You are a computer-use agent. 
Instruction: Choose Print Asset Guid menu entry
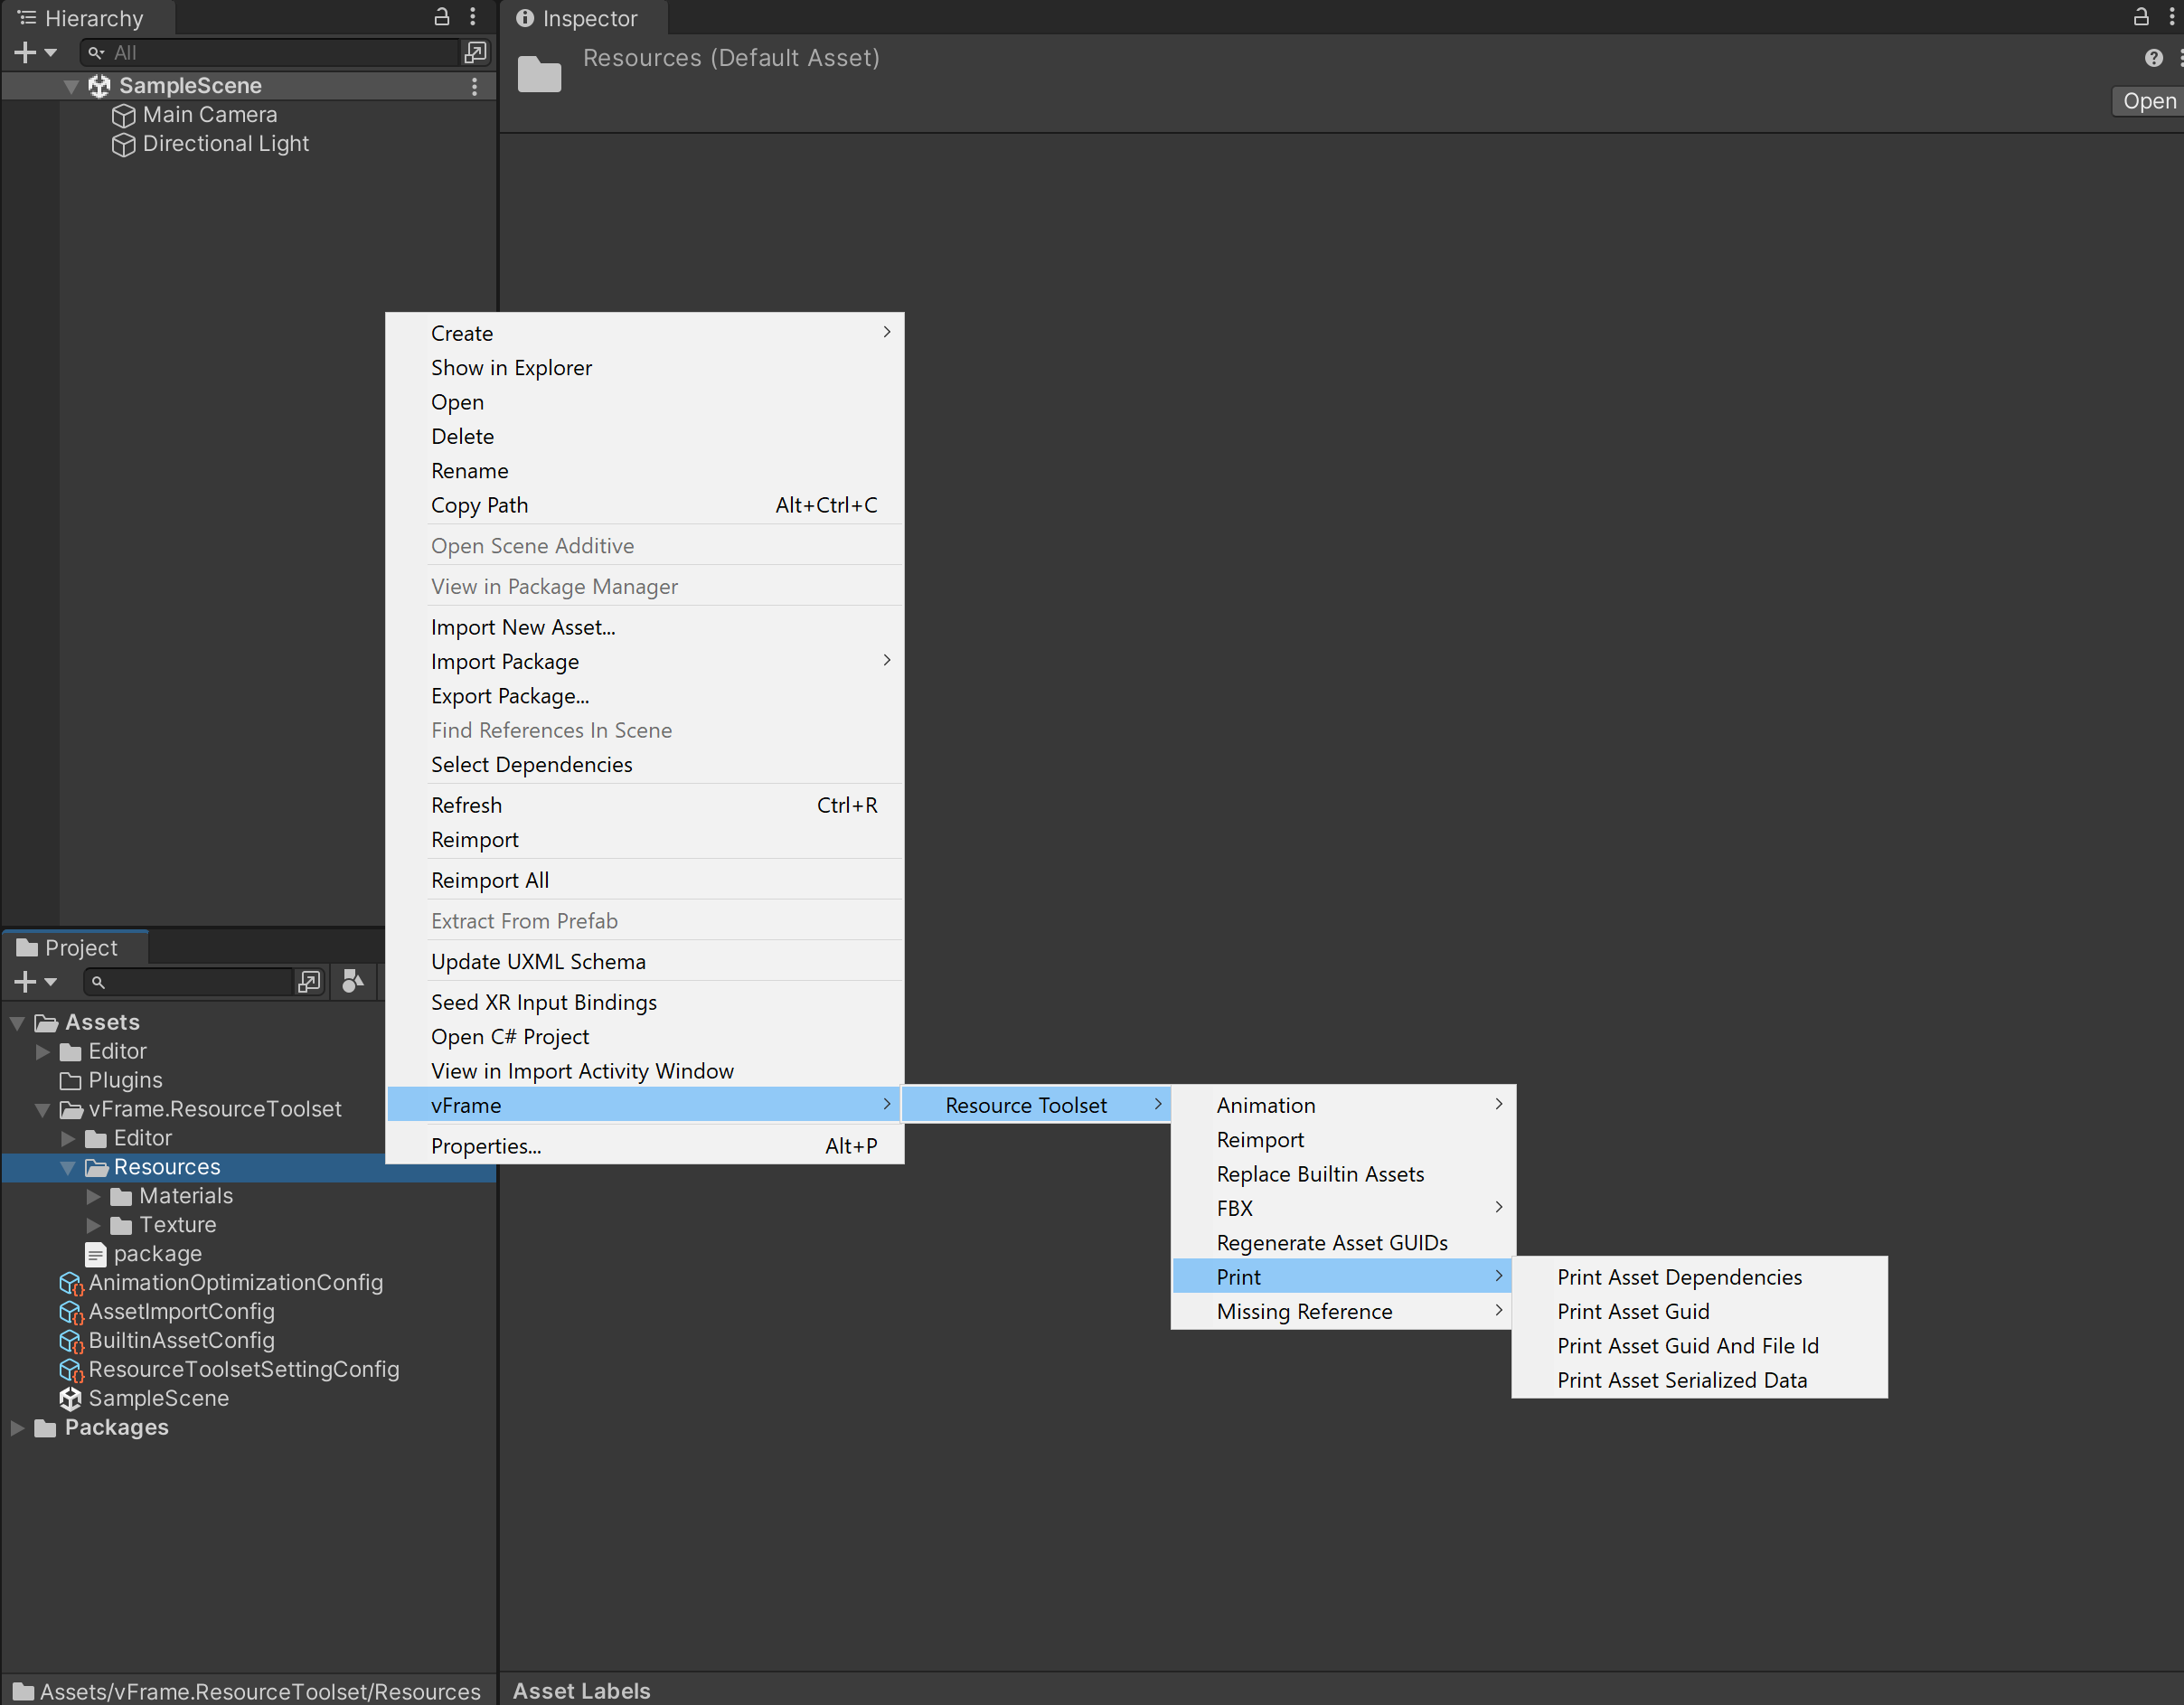tap(1632, 1311)
